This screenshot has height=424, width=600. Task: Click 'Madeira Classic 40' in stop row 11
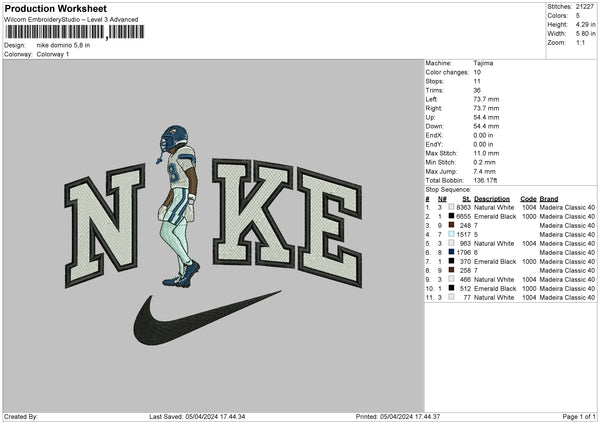567,298
